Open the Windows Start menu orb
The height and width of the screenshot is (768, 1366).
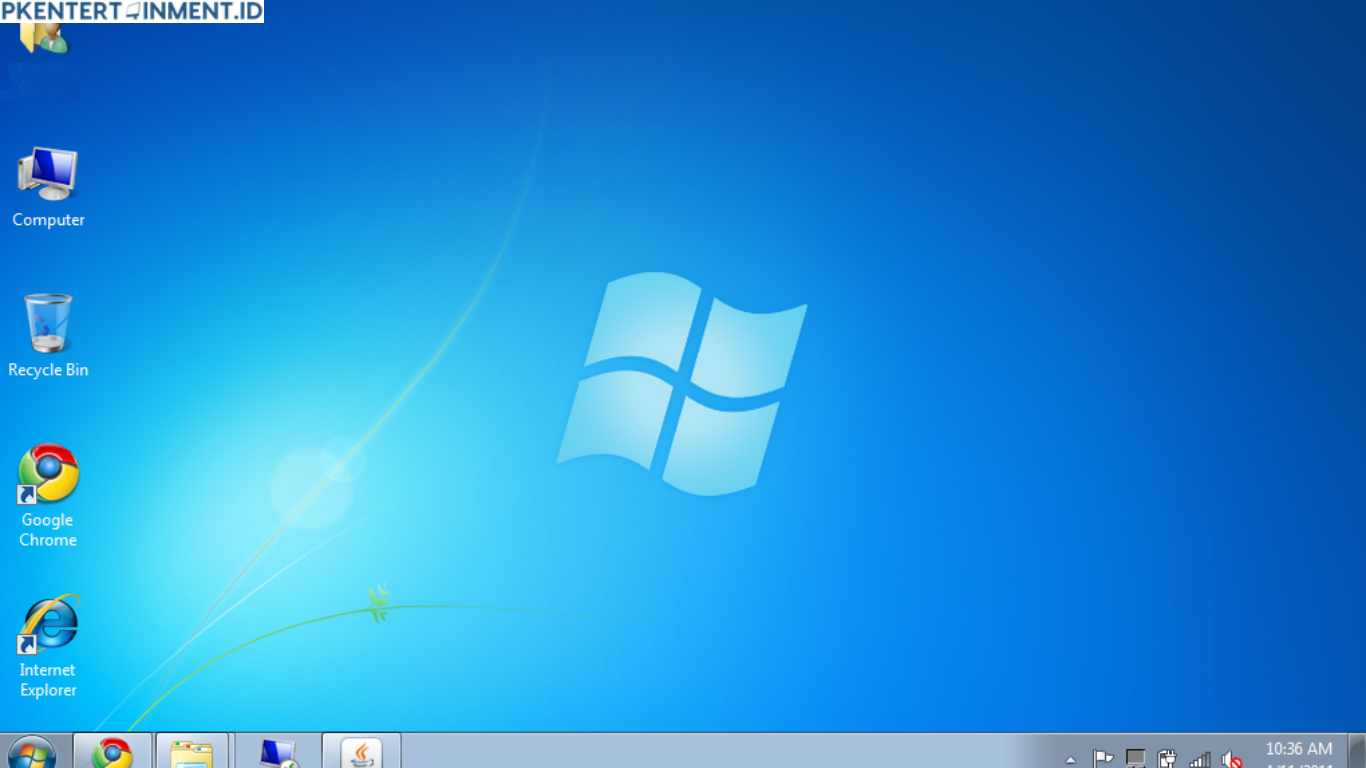point(32,753)
